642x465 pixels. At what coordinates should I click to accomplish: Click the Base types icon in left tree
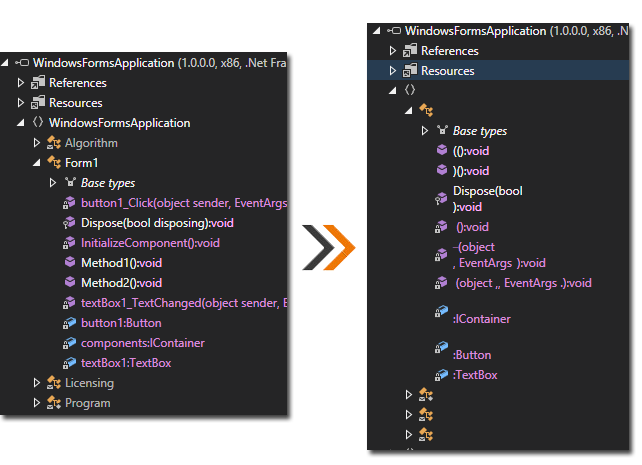click(x=70, y=182)
